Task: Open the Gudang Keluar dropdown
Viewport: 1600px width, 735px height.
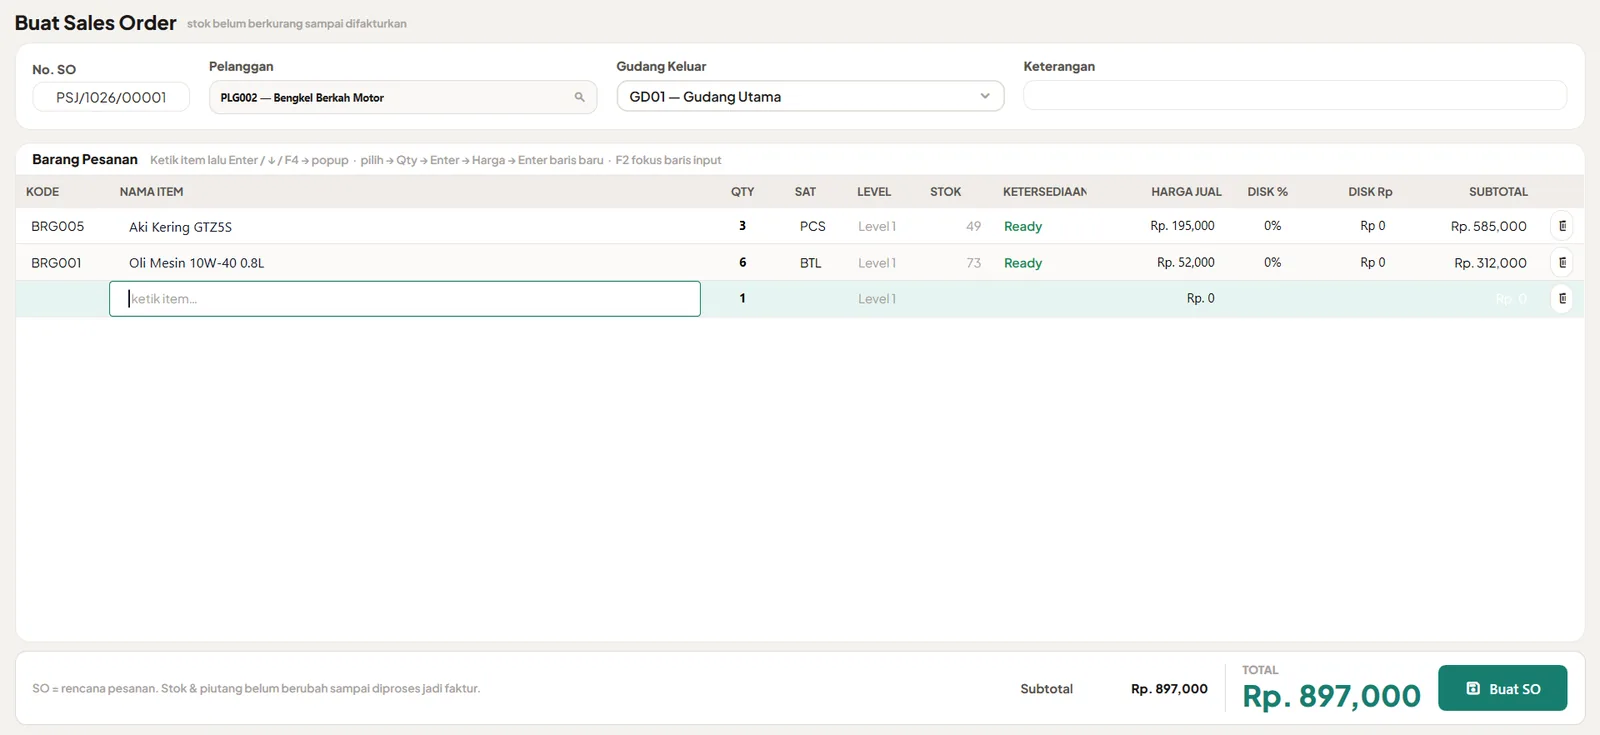Action: point(810,97)
